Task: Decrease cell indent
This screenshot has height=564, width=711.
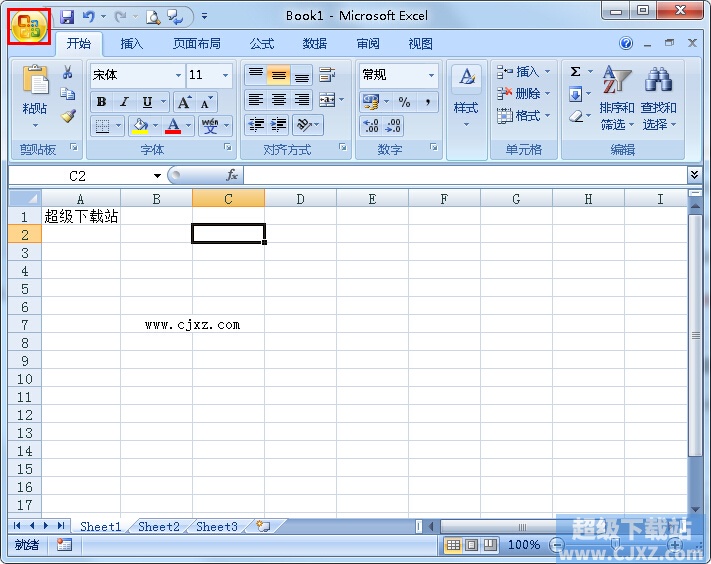Action: click(256, 124)
